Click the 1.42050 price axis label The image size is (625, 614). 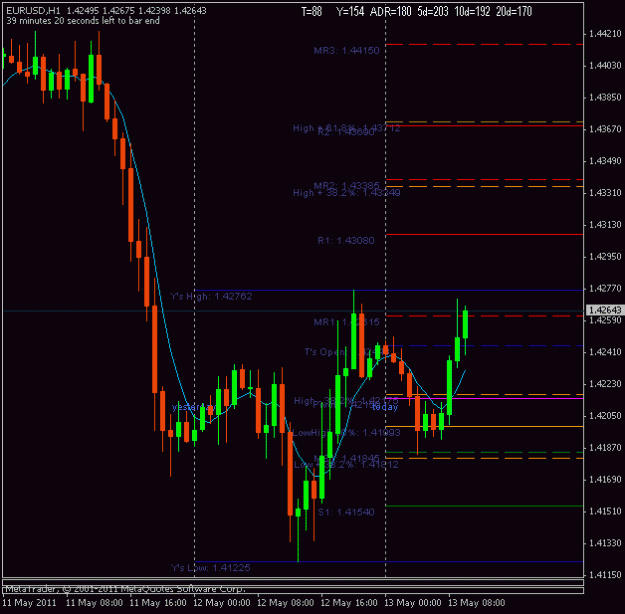pyautogui.click(x=605, y=415)
